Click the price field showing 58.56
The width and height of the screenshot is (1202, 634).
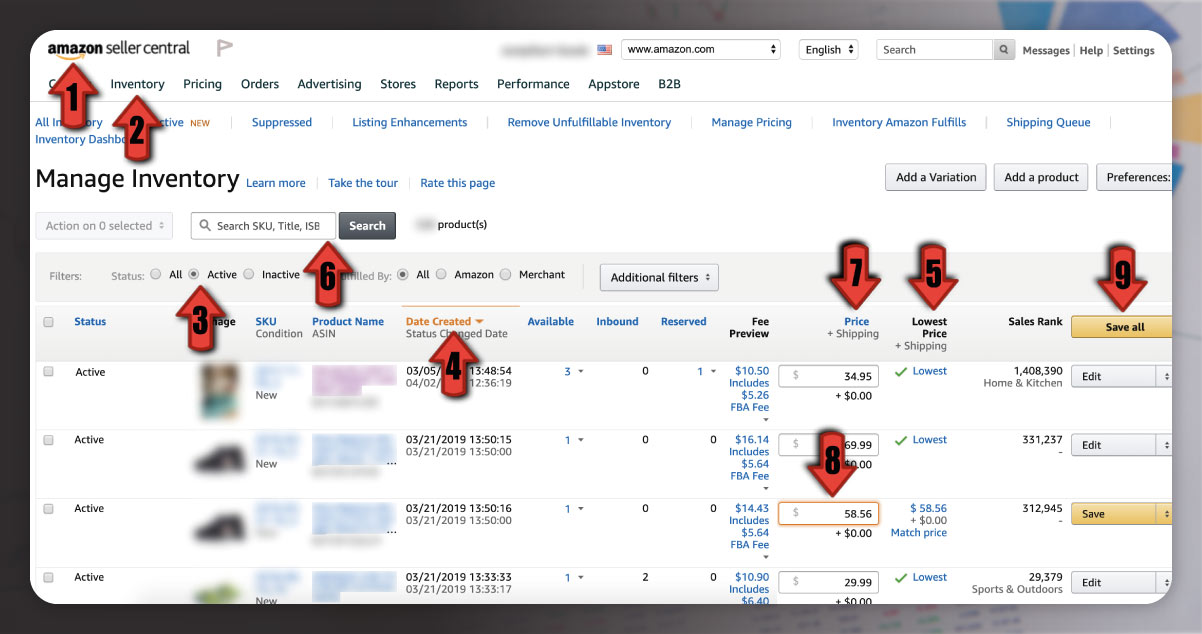point(828,513)
